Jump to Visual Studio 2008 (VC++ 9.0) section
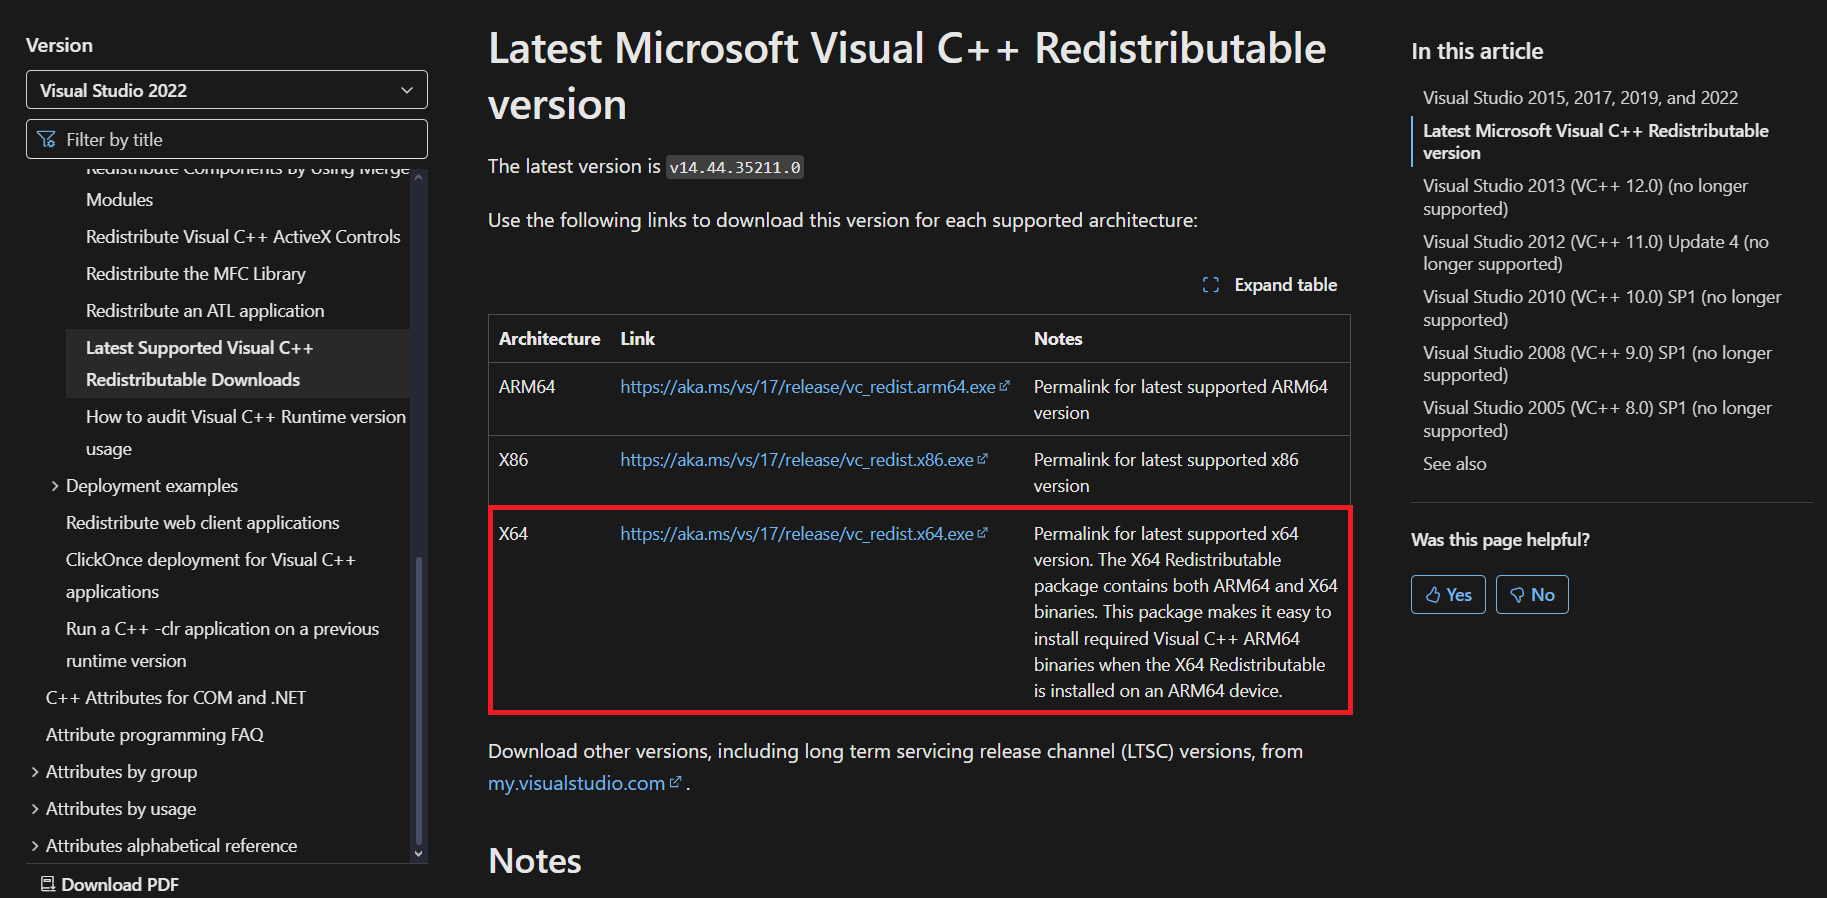The height and width of the screenshot is (898, 1827). tap(1597, 364)
